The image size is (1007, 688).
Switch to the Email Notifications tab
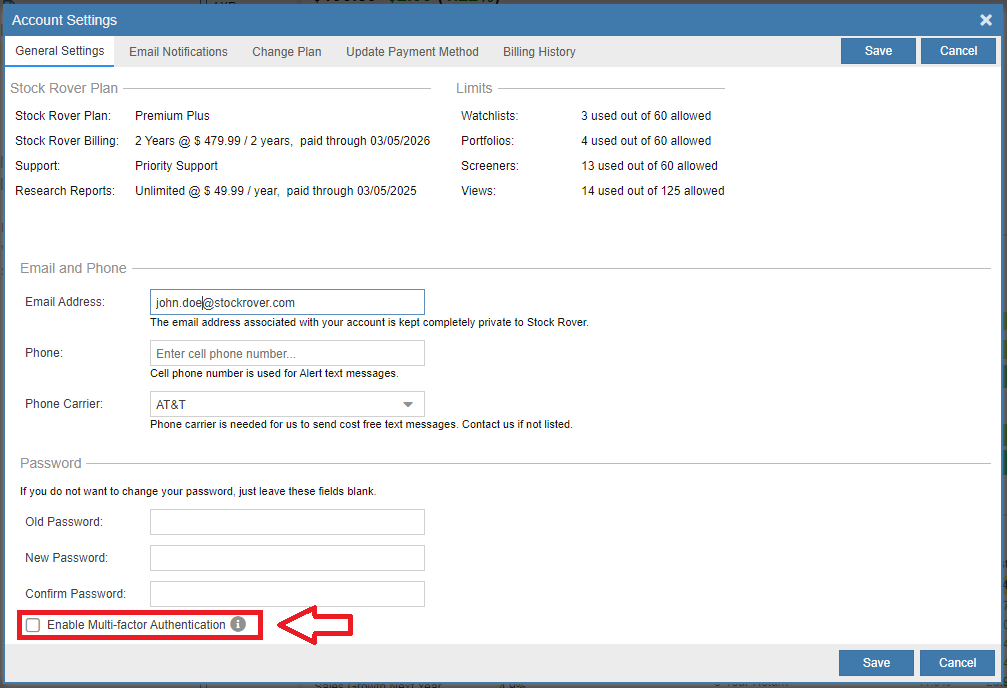click(177, 51)
